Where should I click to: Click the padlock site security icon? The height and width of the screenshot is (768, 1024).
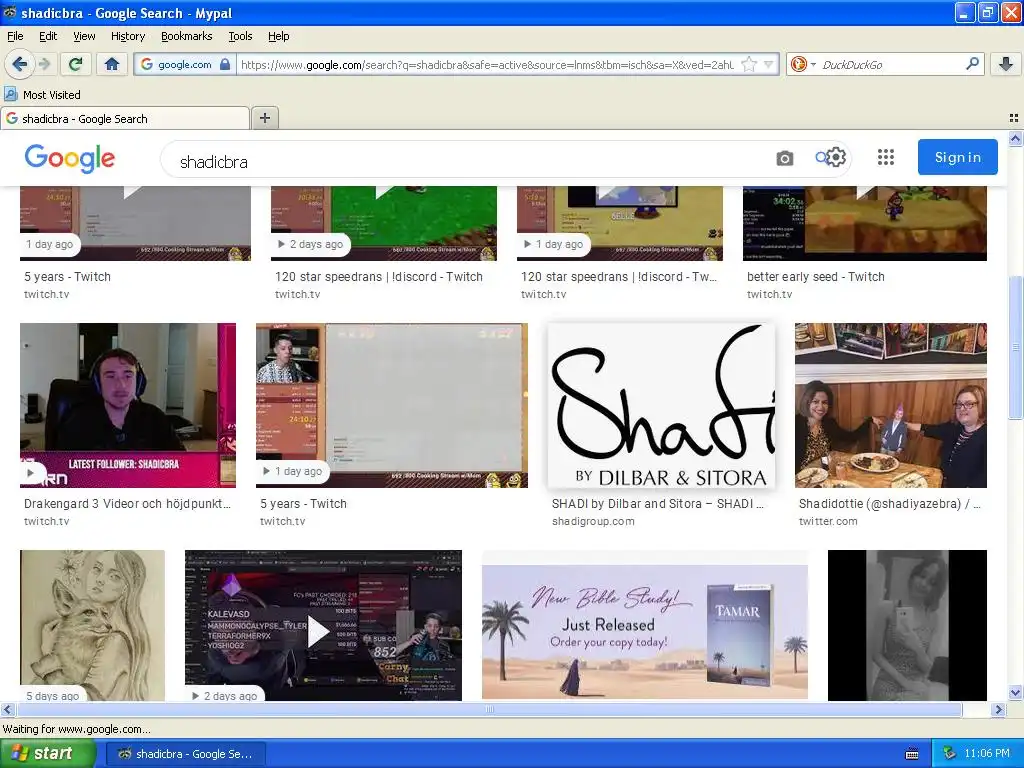225,64
